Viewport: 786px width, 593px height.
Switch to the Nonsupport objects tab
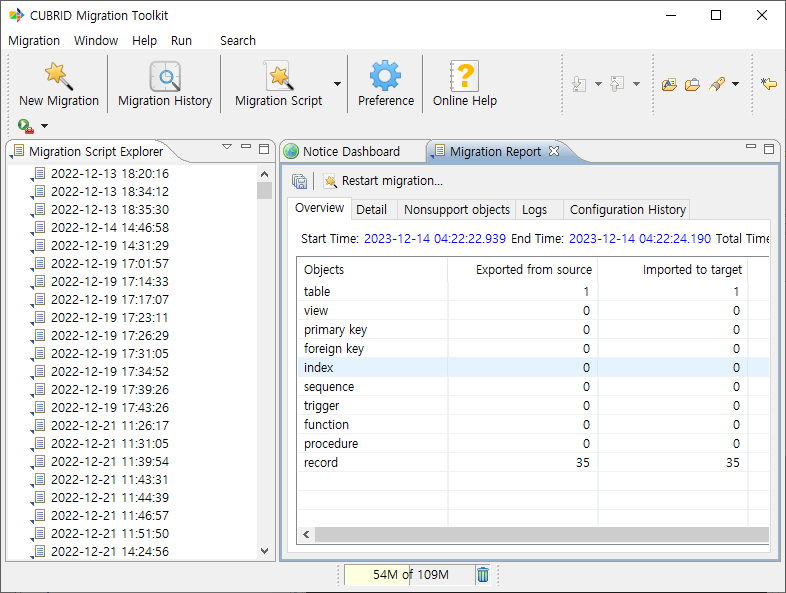pos(456,209)
